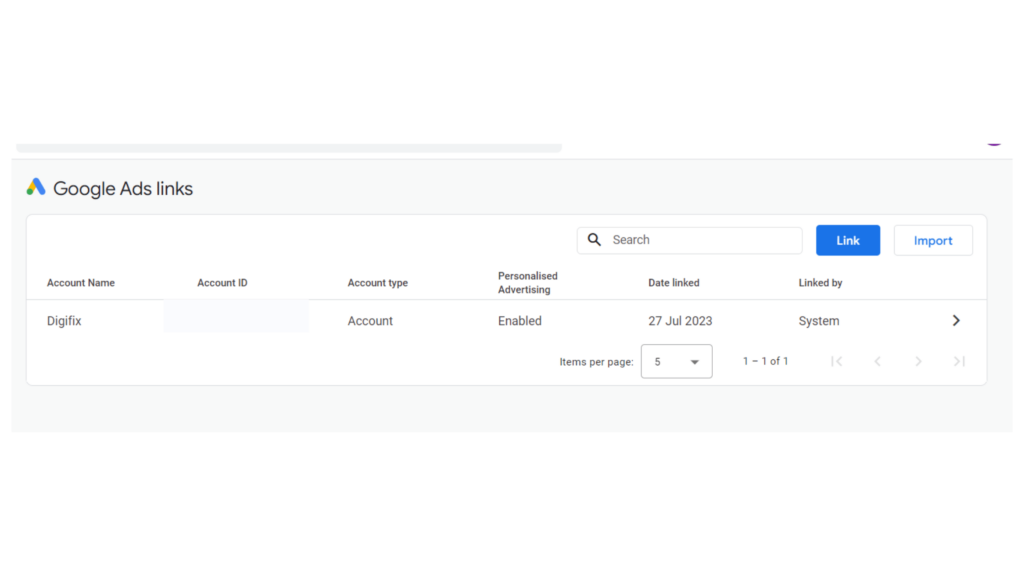Click the Items per page label
The height and width of the screenshot is (576, 1024).
596,362
